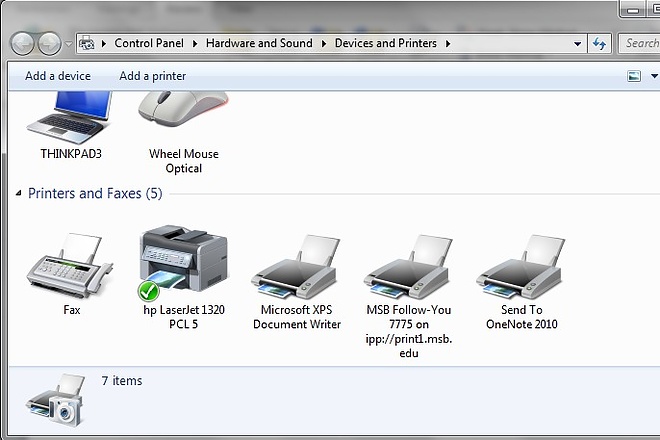Go to Hardware and Sound breadcrumb
Viewport: 660px width, 440px height.
259,43
